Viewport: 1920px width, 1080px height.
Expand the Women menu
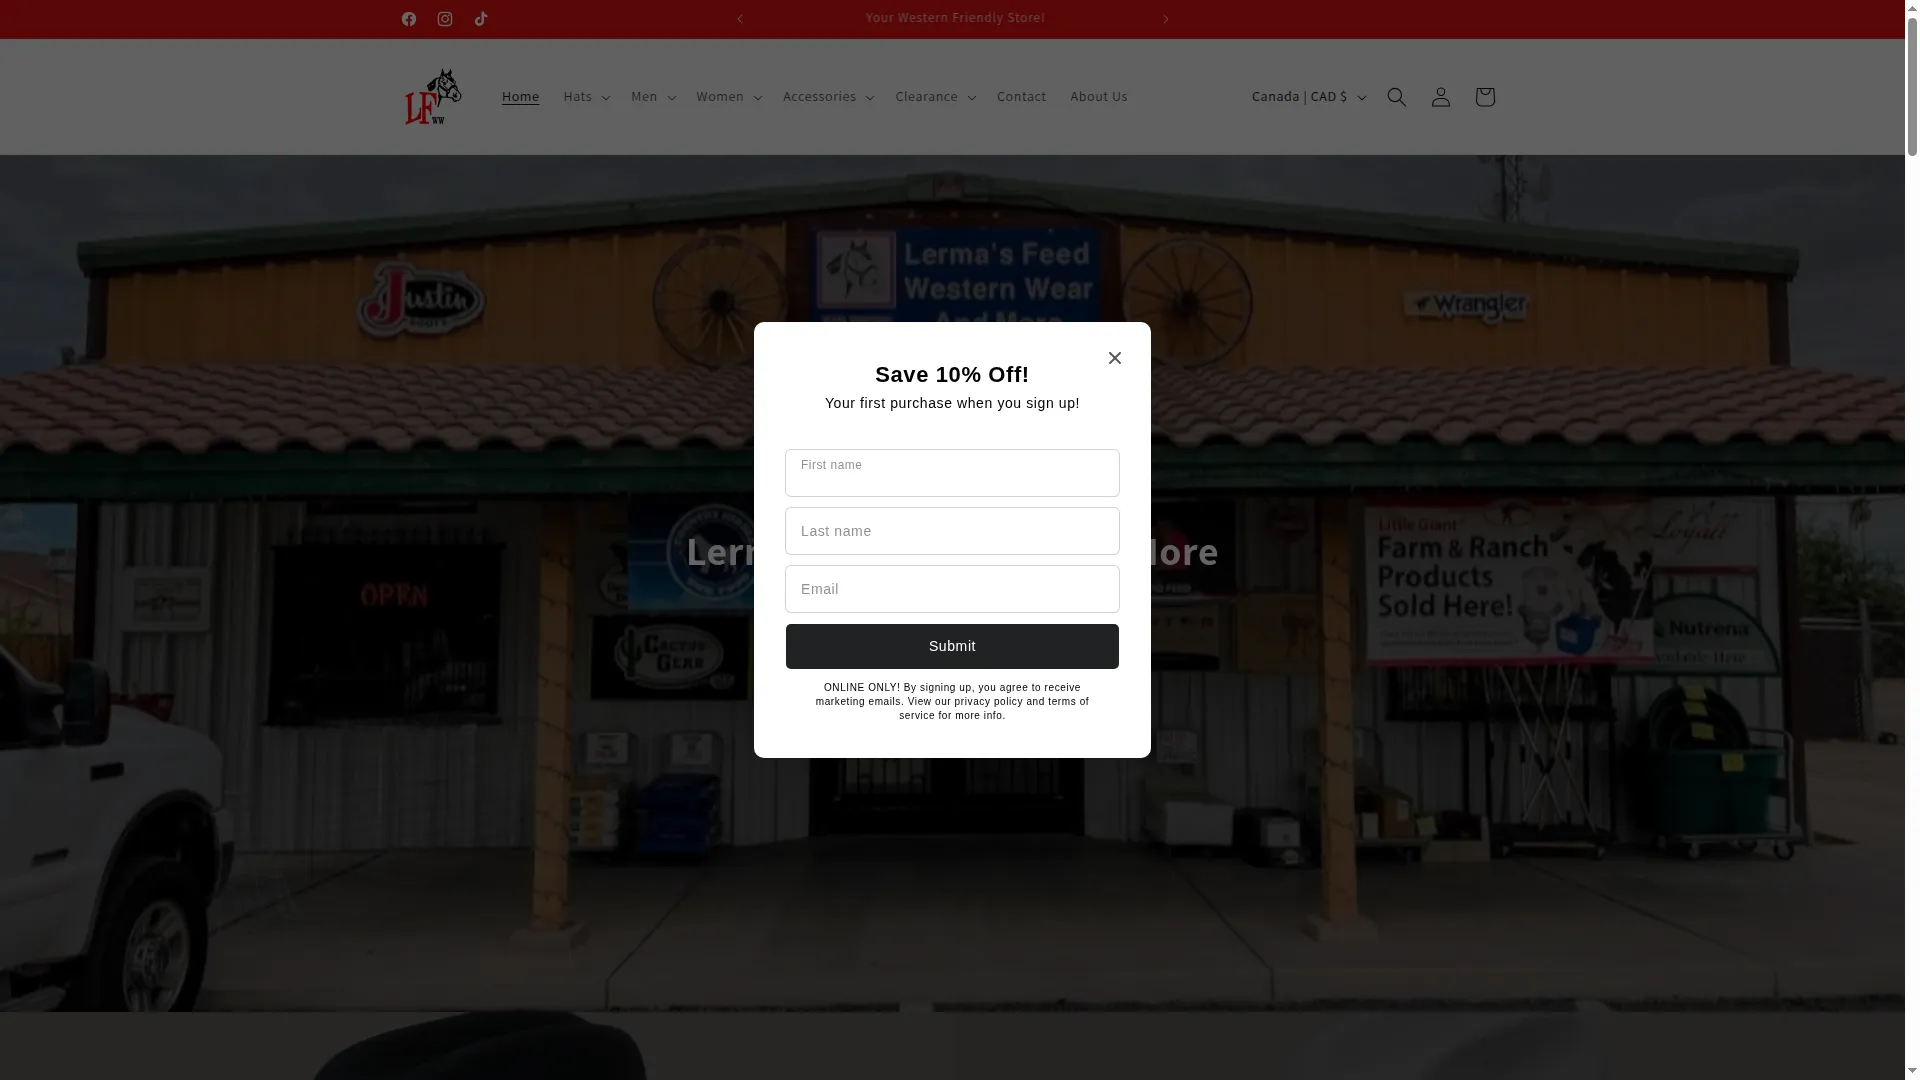[730, 97]
